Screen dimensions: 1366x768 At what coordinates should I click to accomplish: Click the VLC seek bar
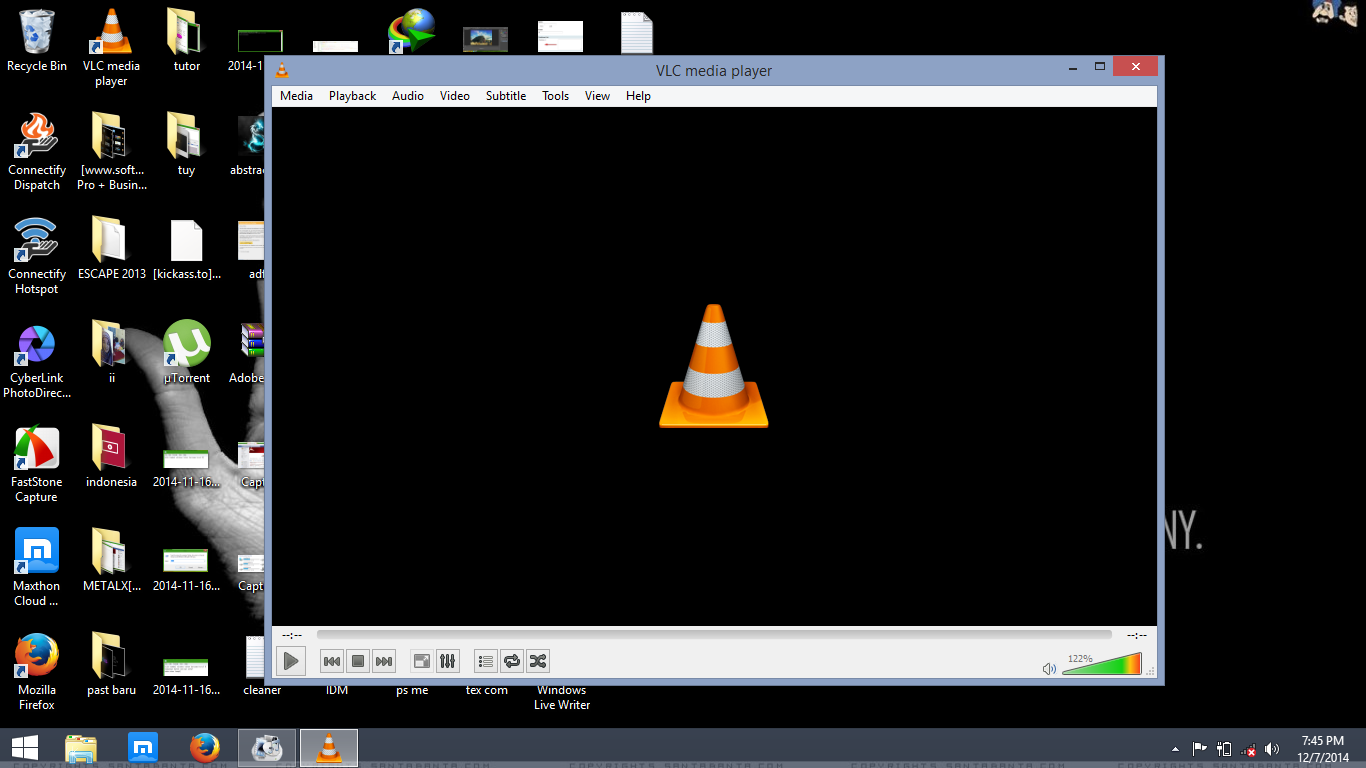coord(714,634)
